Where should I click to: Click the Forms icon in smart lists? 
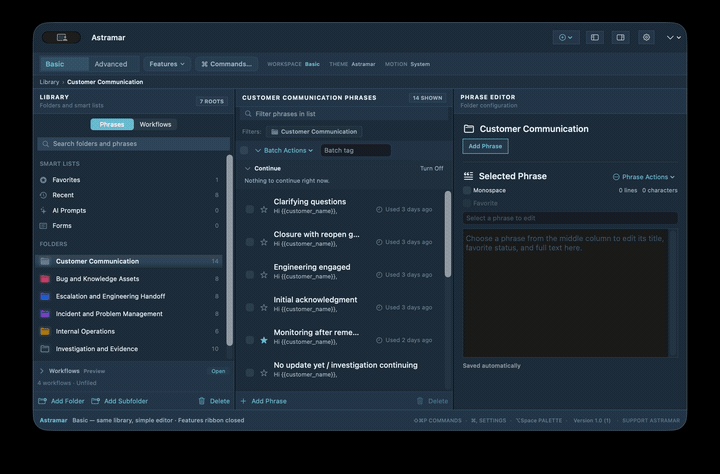click(x=43, y=226)
